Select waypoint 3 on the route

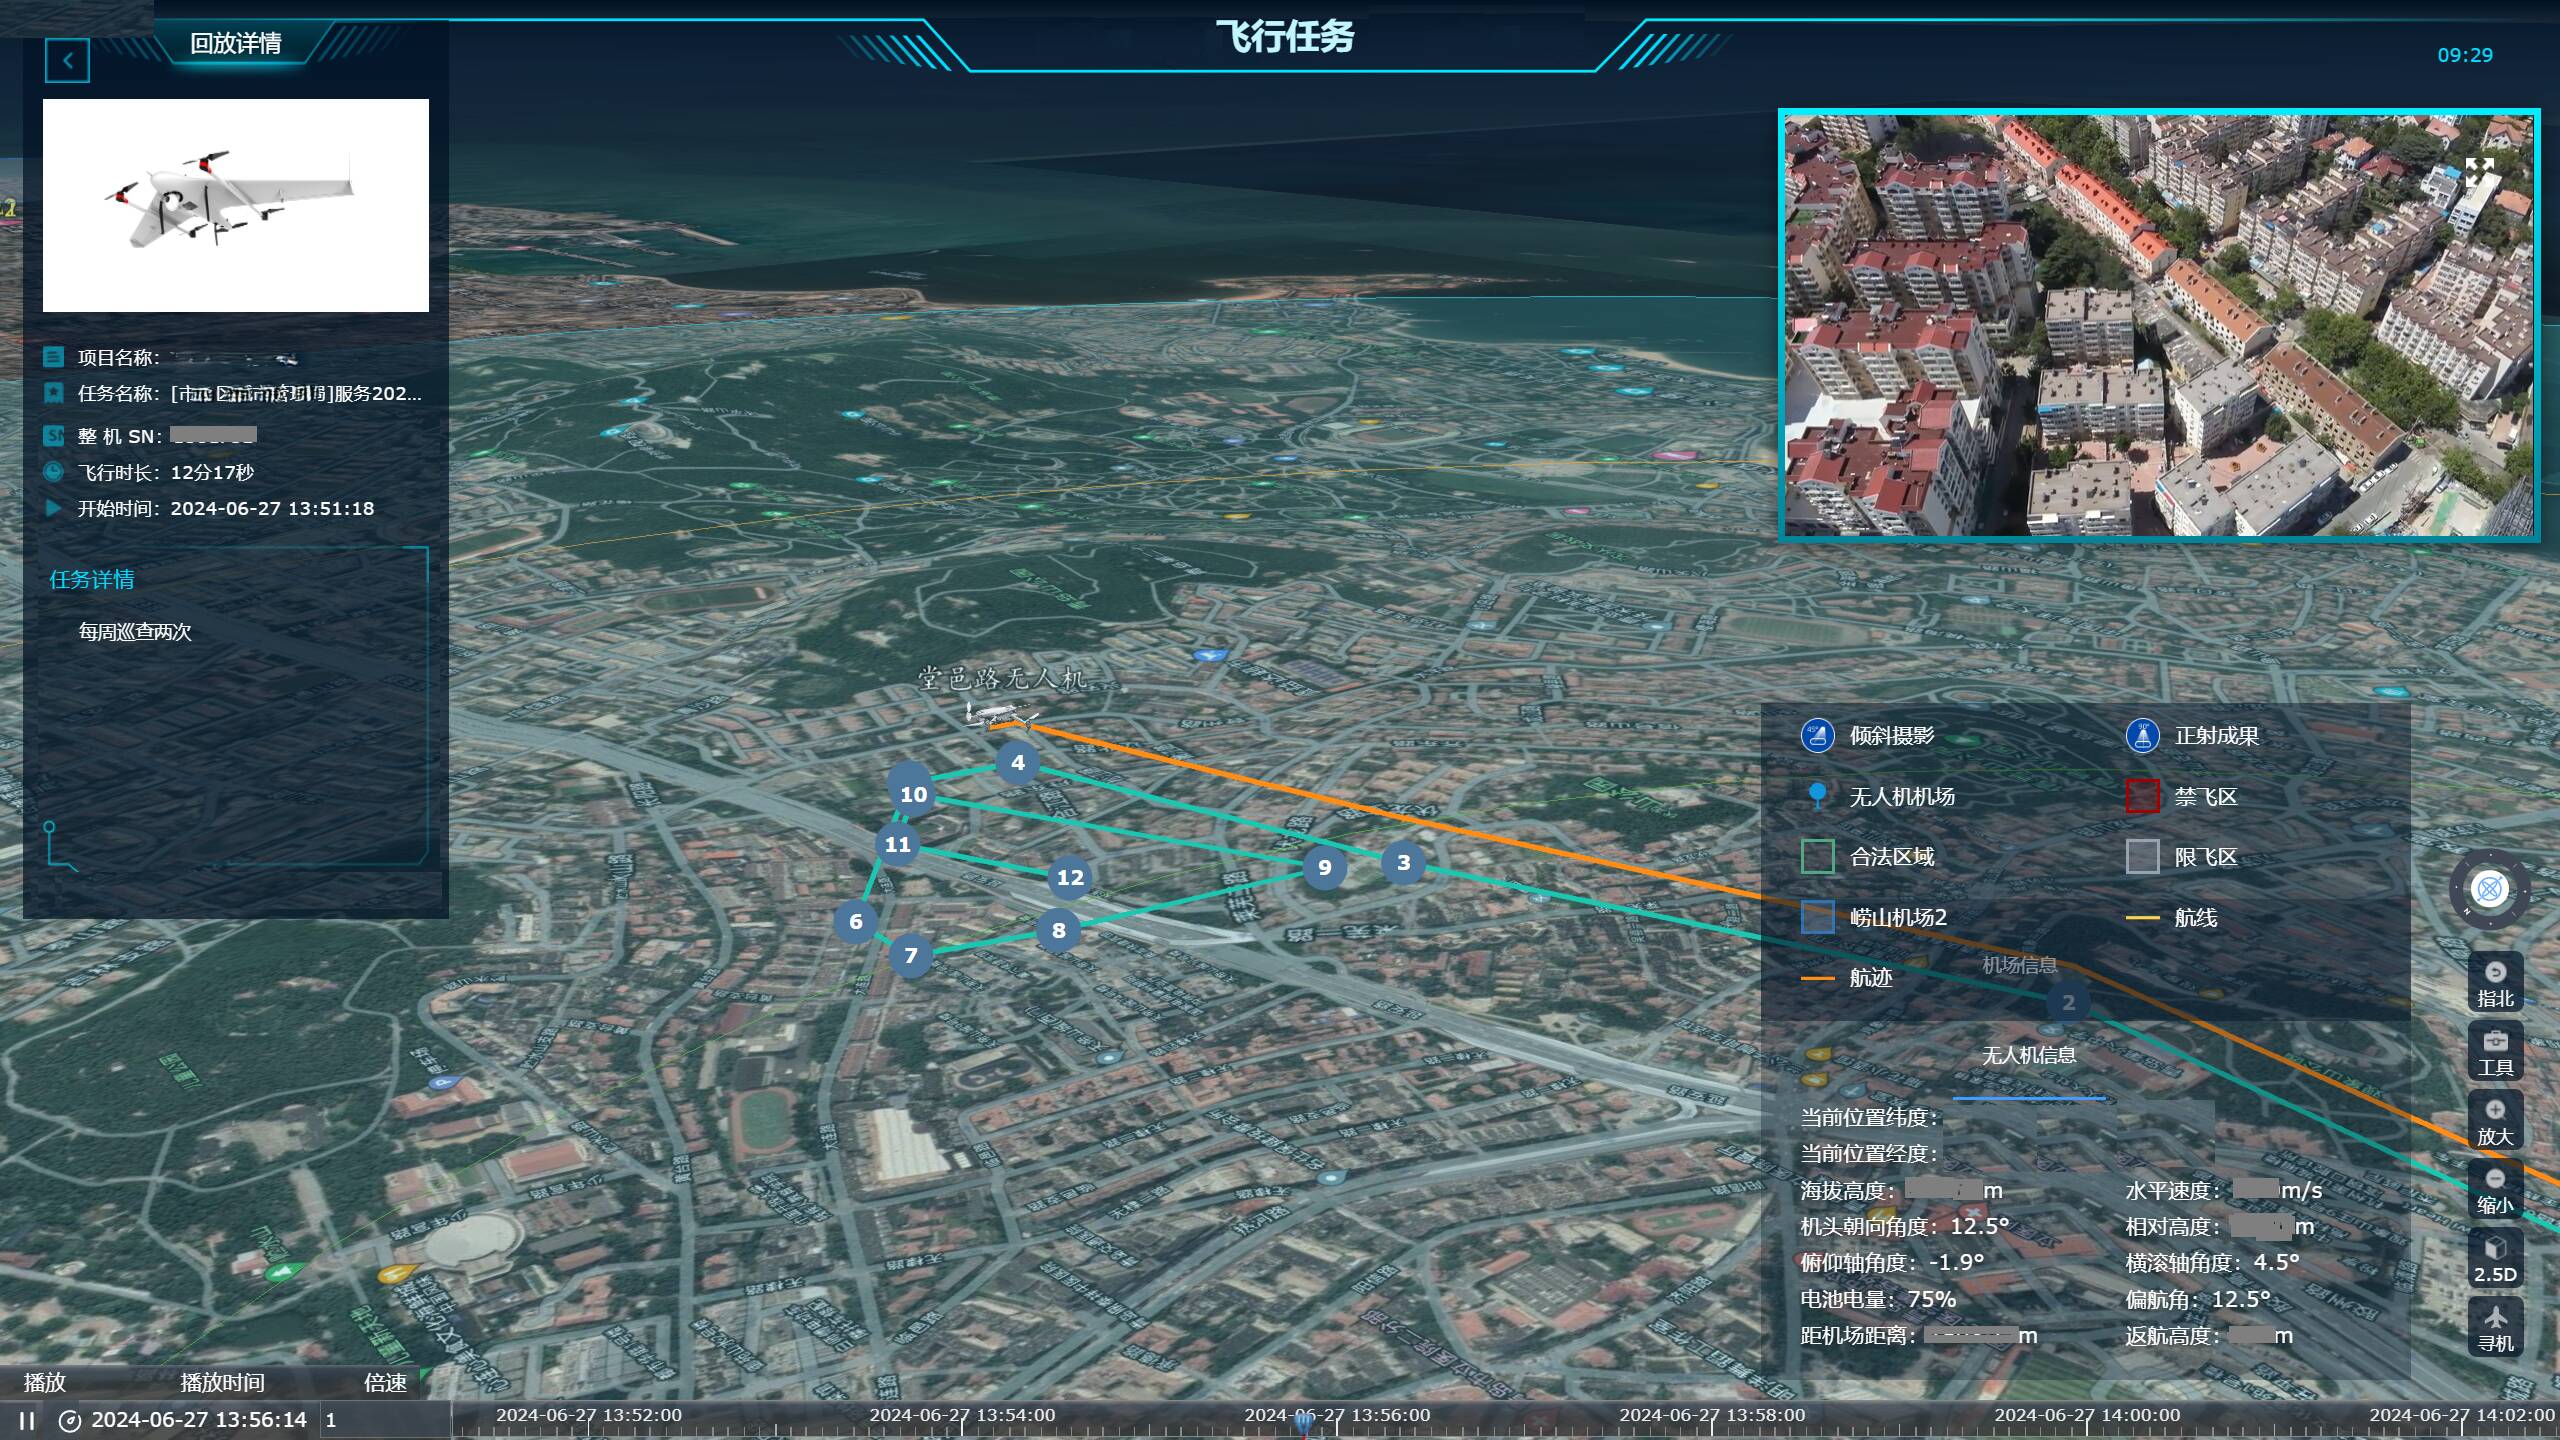tap(1403, 862)
